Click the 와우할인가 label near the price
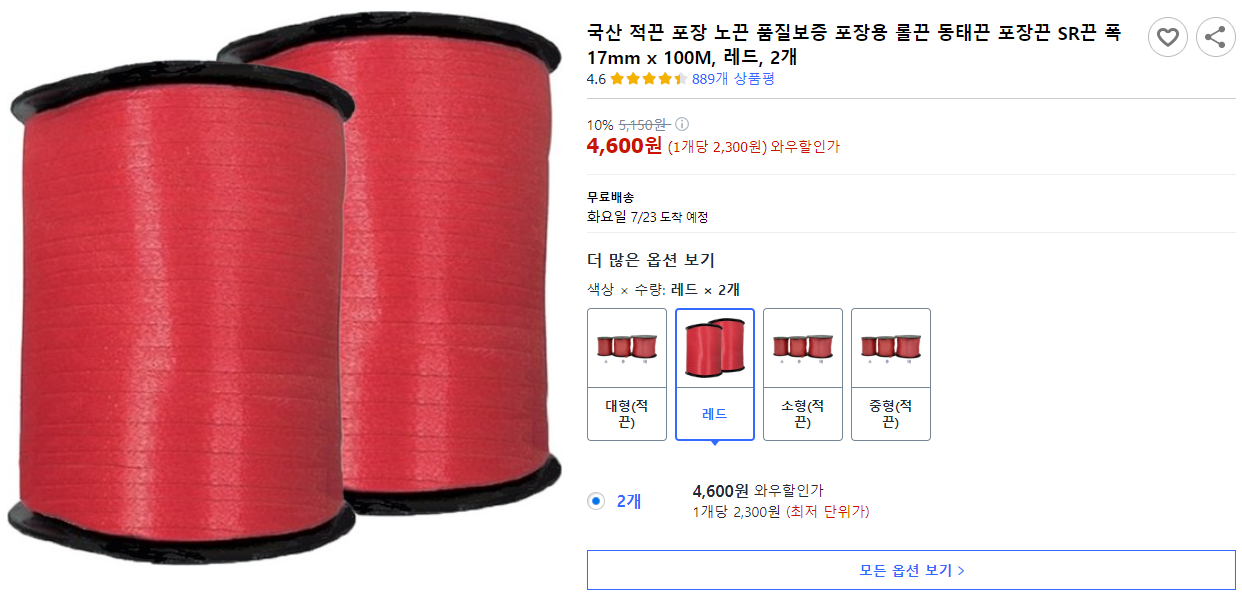 805,147
